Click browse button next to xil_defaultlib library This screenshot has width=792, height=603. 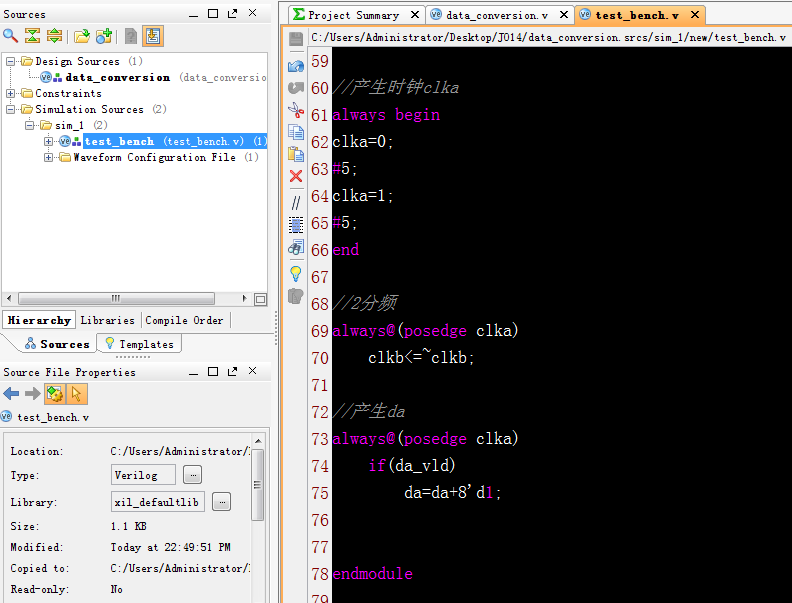(x=222, y=501)
